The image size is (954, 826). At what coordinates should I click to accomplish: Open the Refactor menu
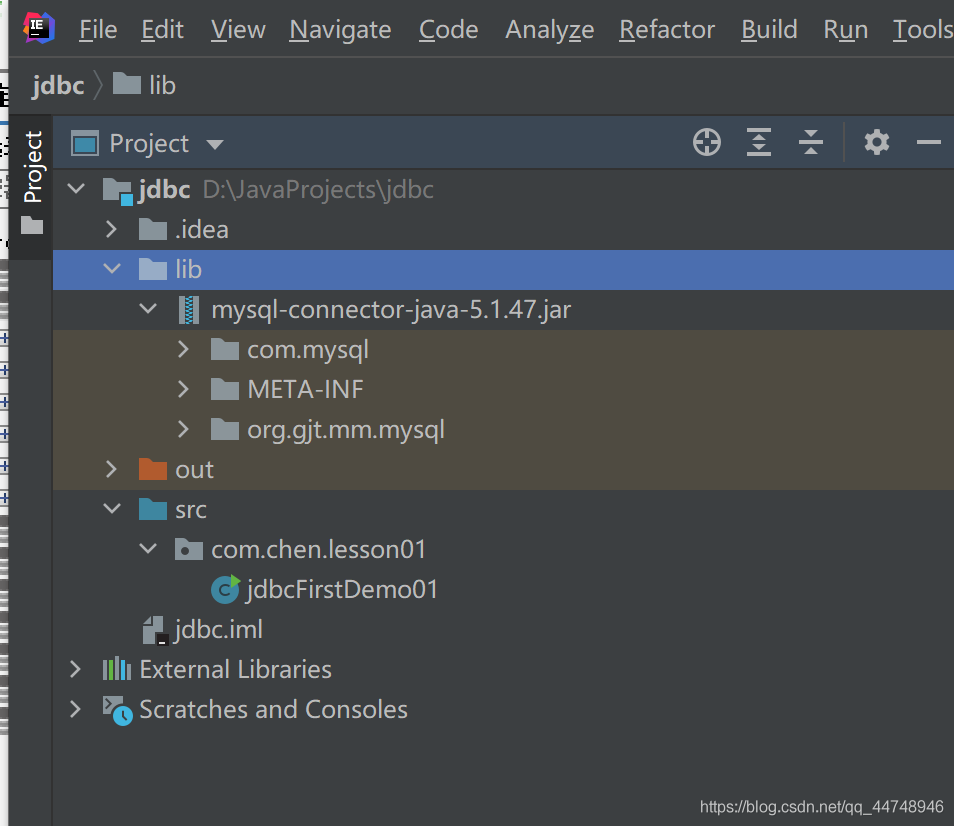coord(667,29)
